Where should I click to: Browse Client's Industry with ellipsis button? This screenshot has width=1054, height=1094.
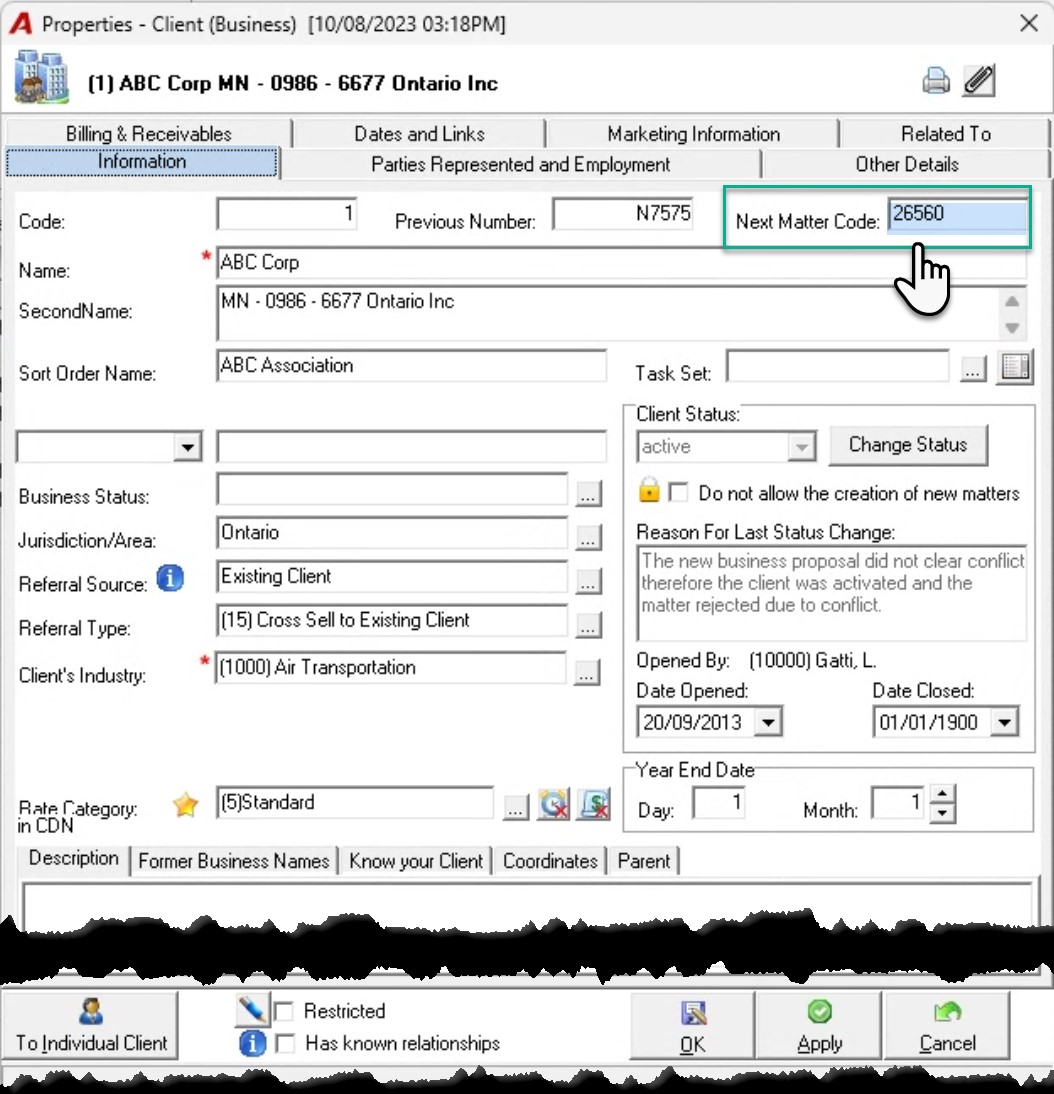(x=587, y=673)
